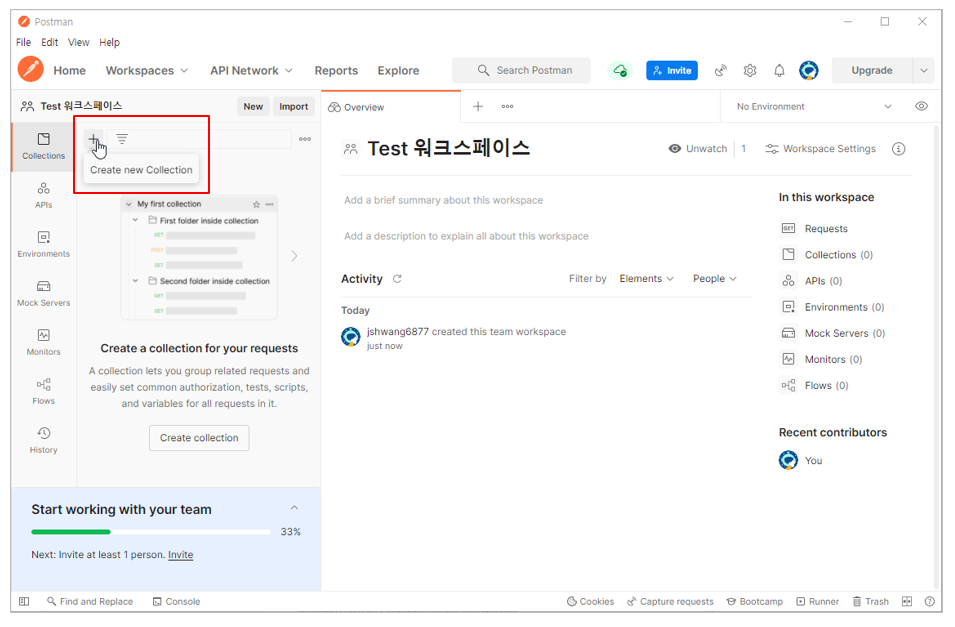The width and height of the screenshot is (955, 627).
Task: Click the workspace summary placeholder text
Action: coord(443,200)
